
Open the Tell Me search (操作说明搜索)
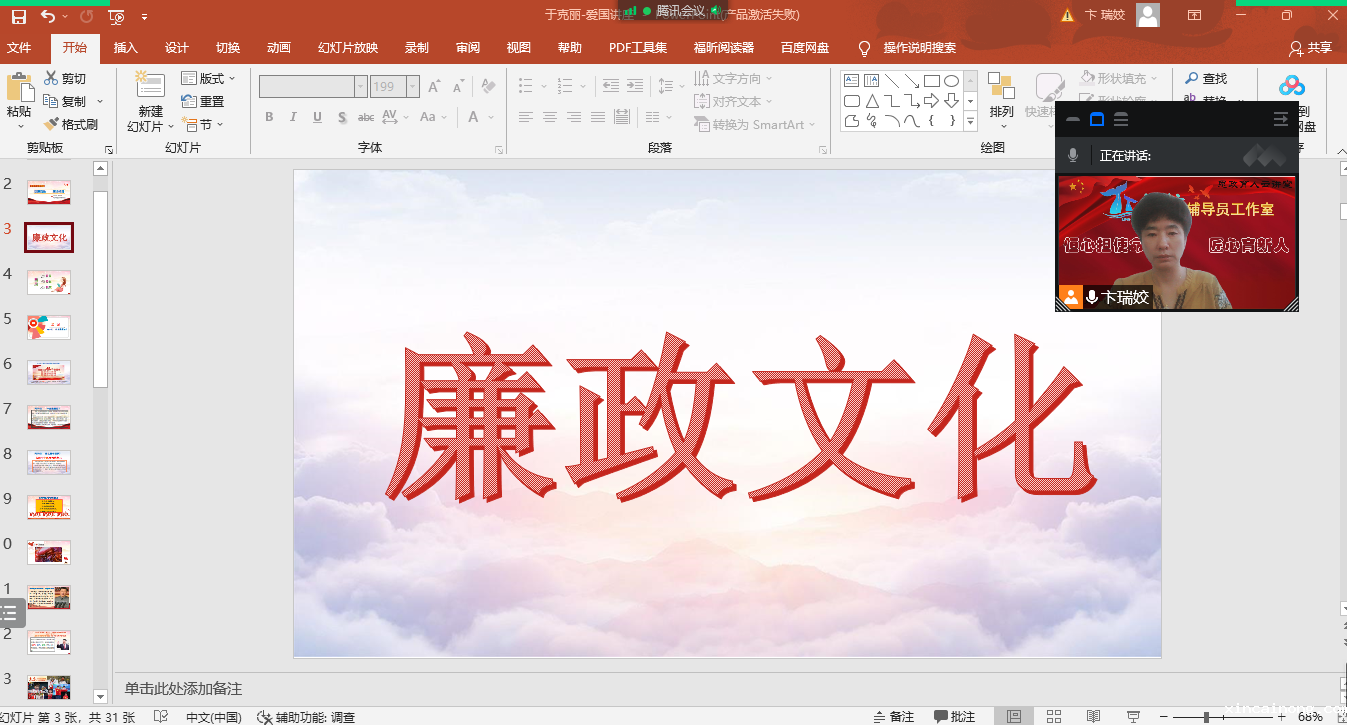click(x=907, y=48)
